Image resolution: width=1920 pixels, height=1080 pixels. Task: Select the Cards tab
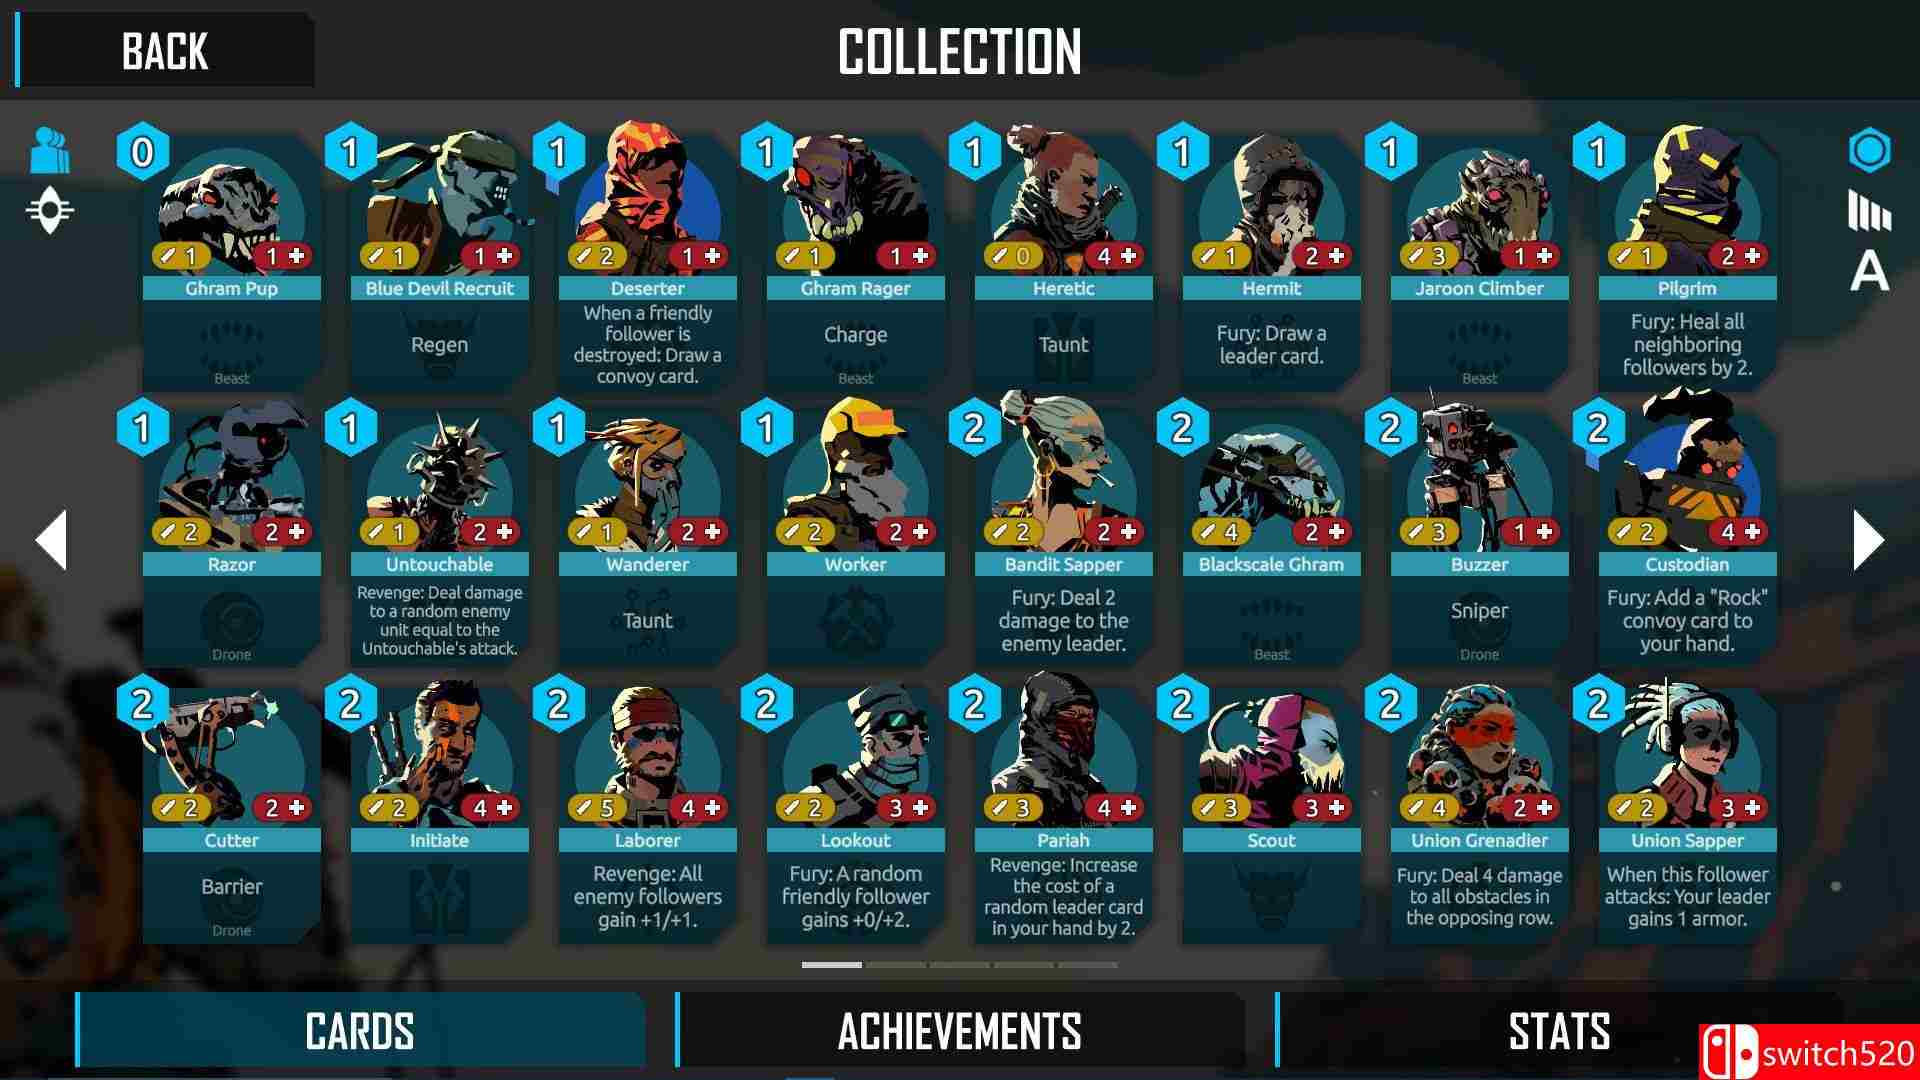360,1030
